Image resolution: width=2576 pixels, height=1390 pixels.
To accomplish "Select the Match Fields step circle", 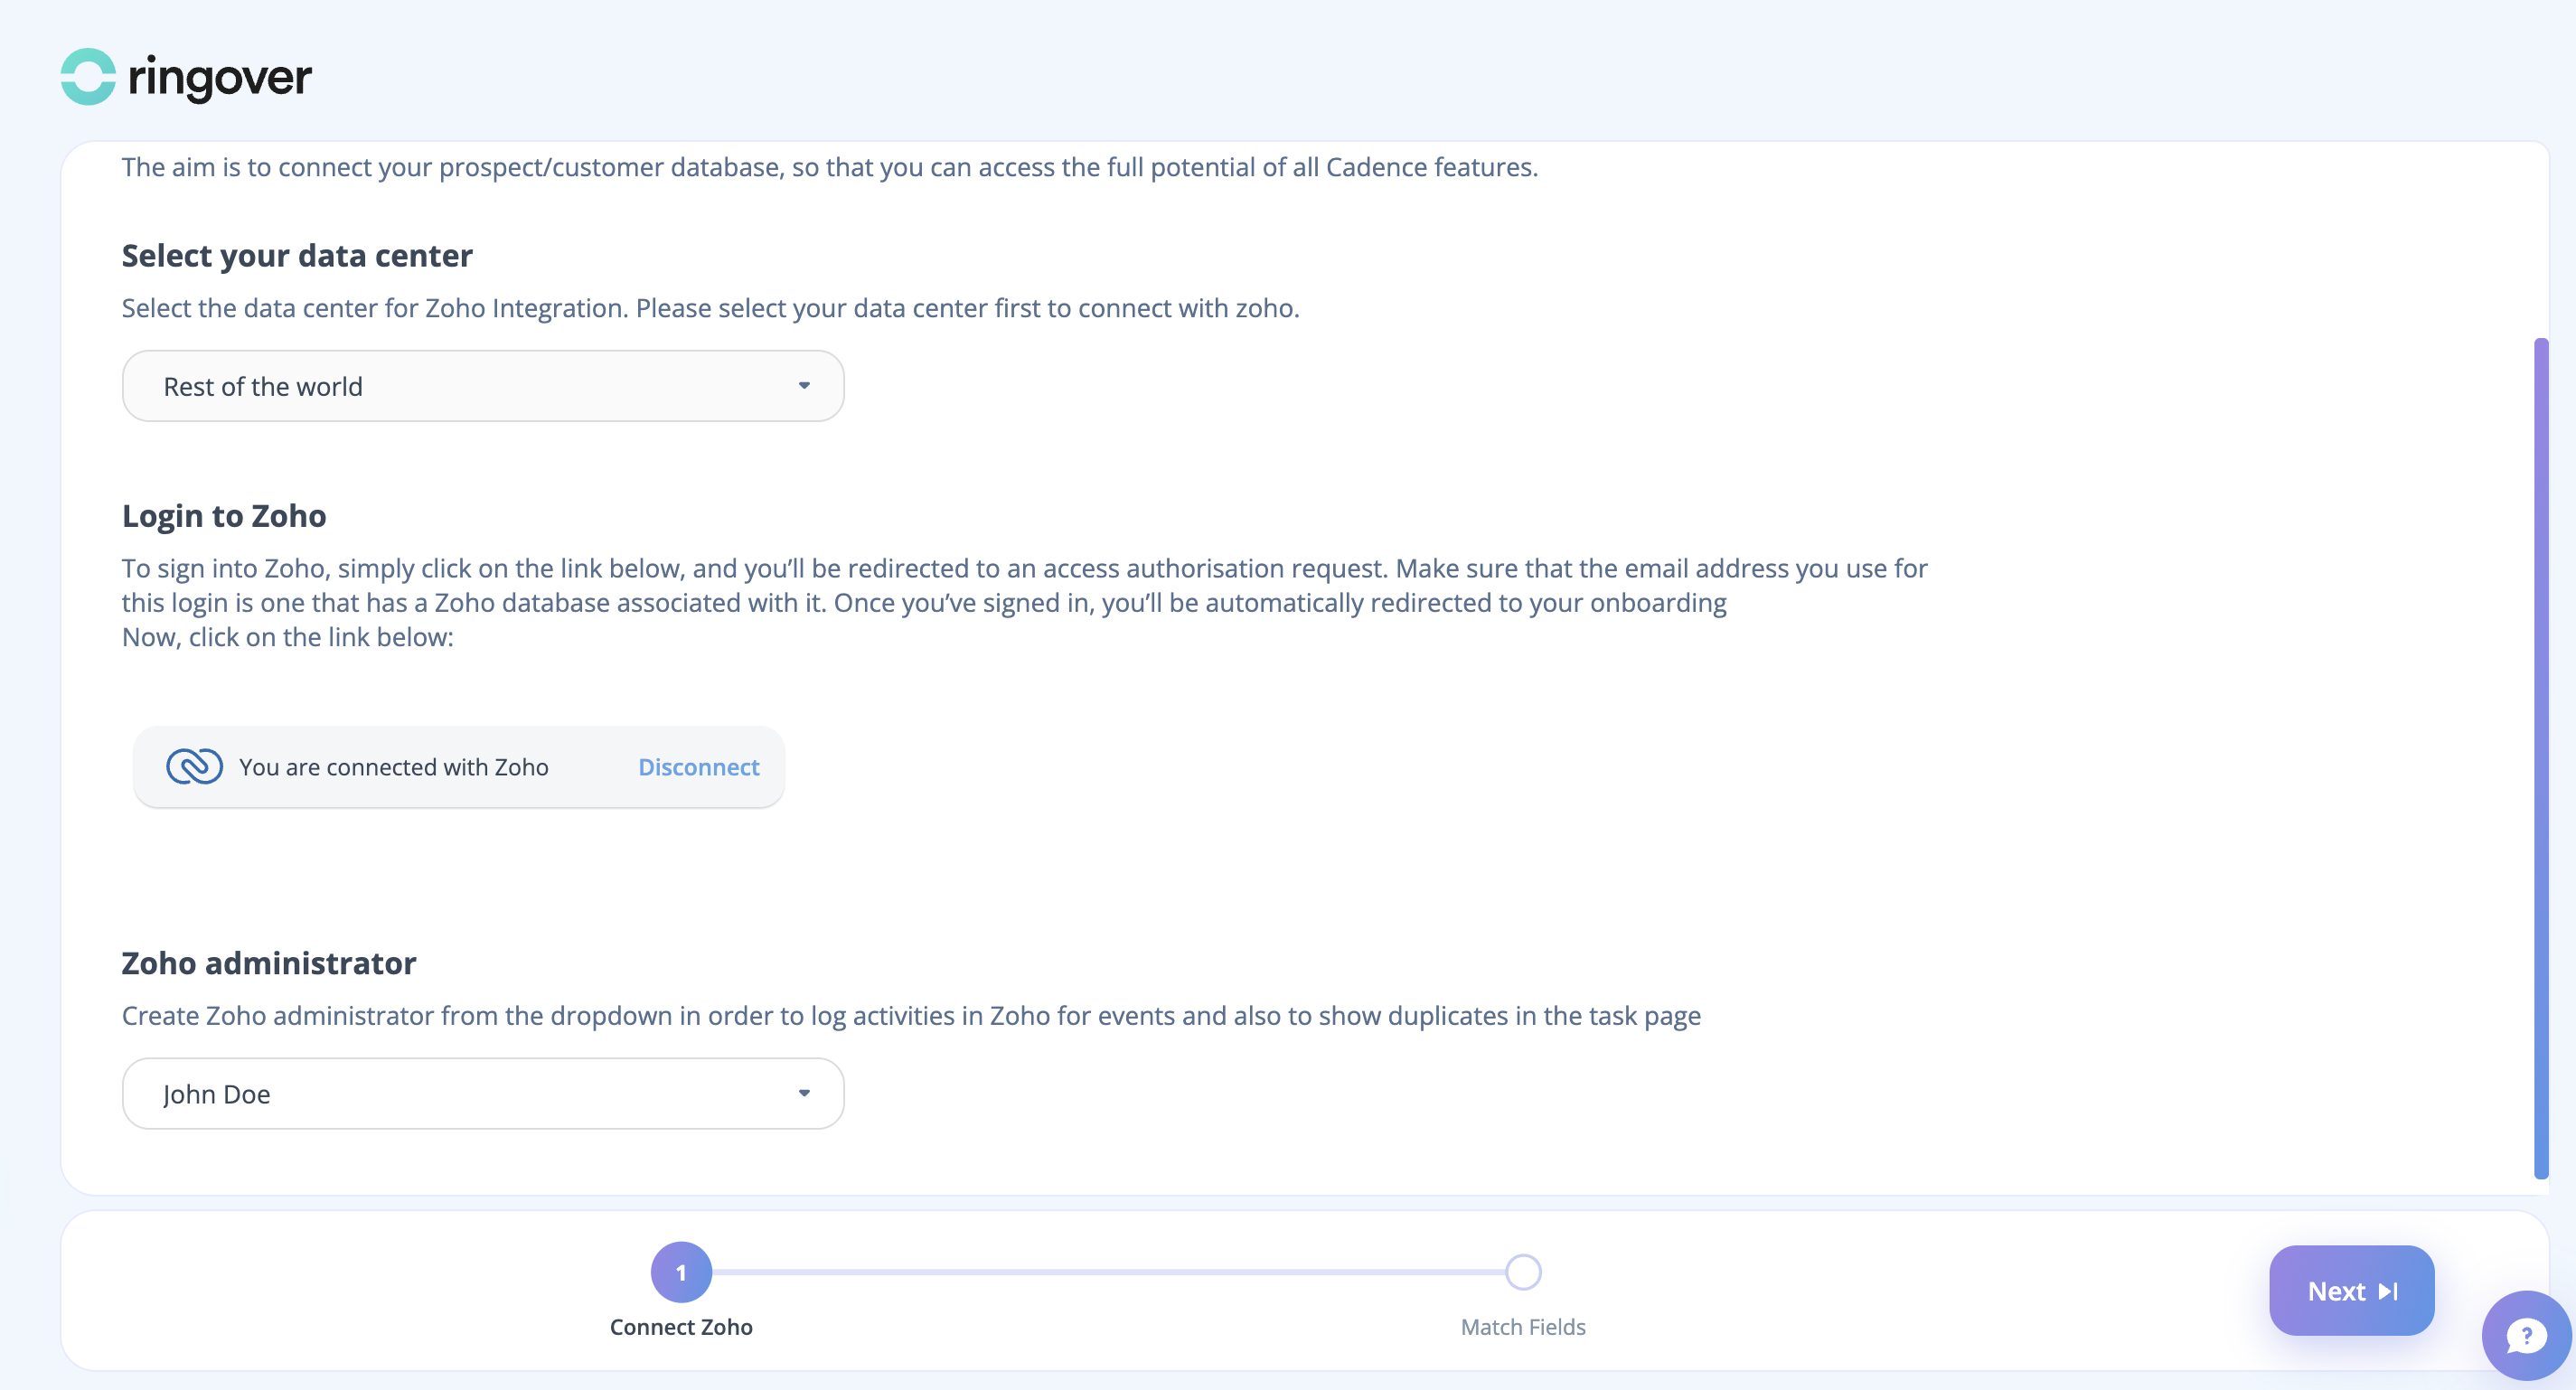I will tap(1523, 1272).
